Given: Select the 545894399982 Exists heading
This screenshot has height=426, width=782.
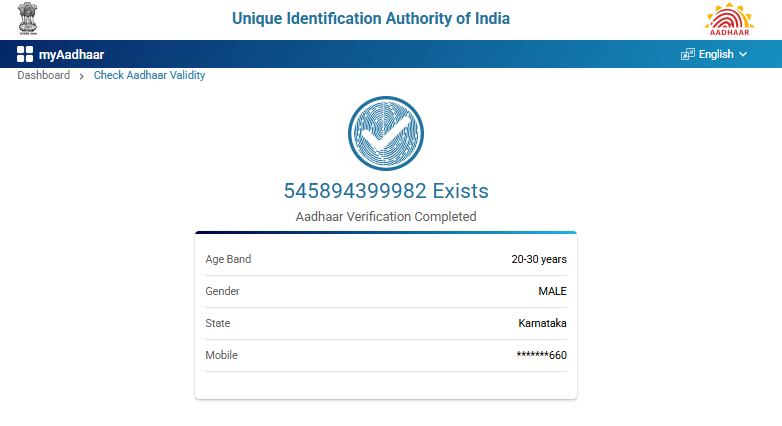Looking at the screenshot, I should pyautogui.click(x=386, y=191).
